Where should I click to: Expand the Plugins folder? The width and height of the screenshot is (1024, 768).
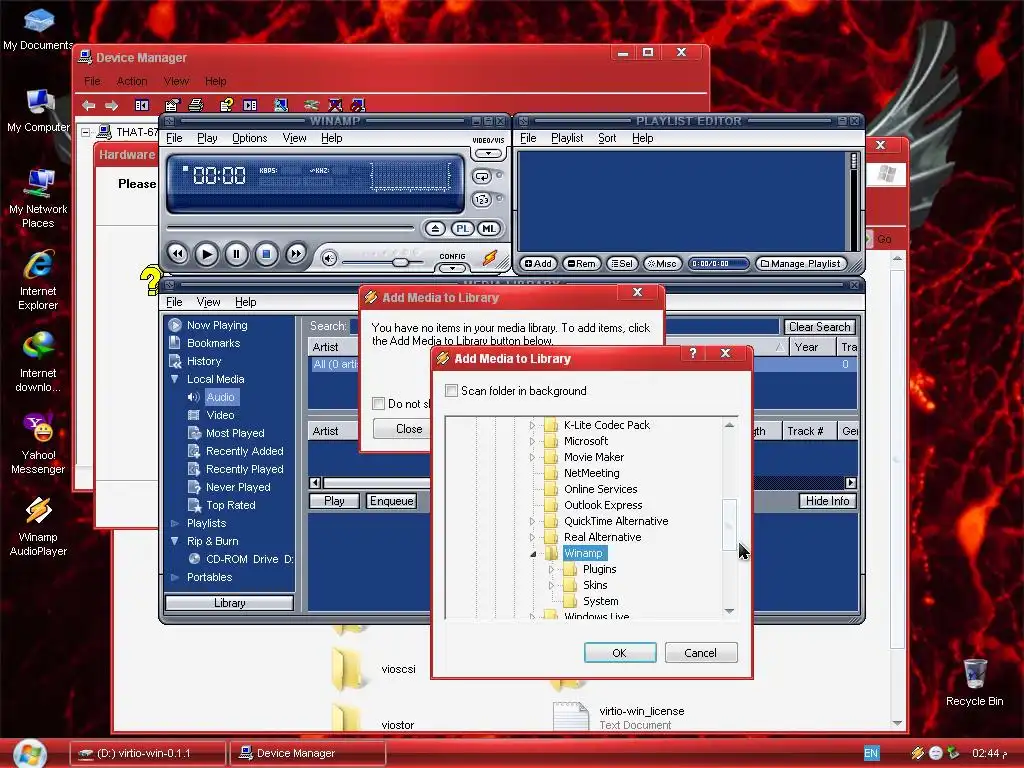point(551,569)
